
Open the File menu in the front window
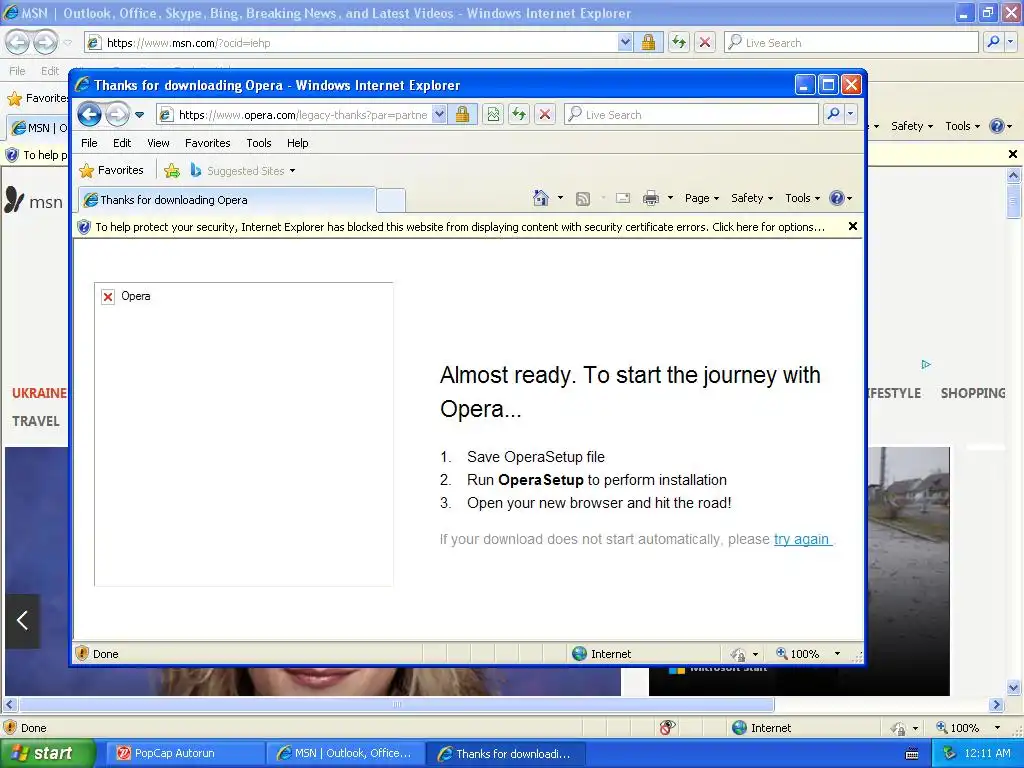pos(89,143)
